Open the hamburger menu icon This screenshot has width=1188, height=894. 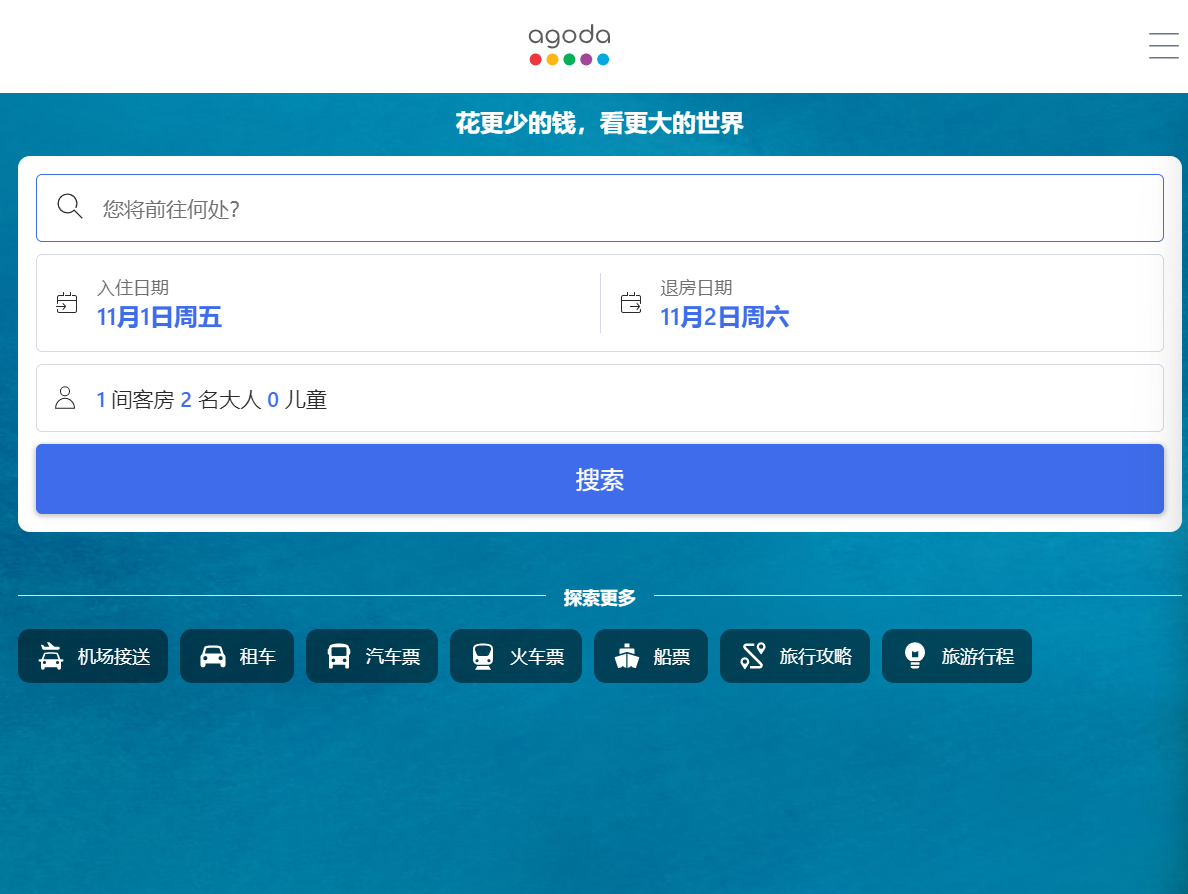click(1163, 45)
